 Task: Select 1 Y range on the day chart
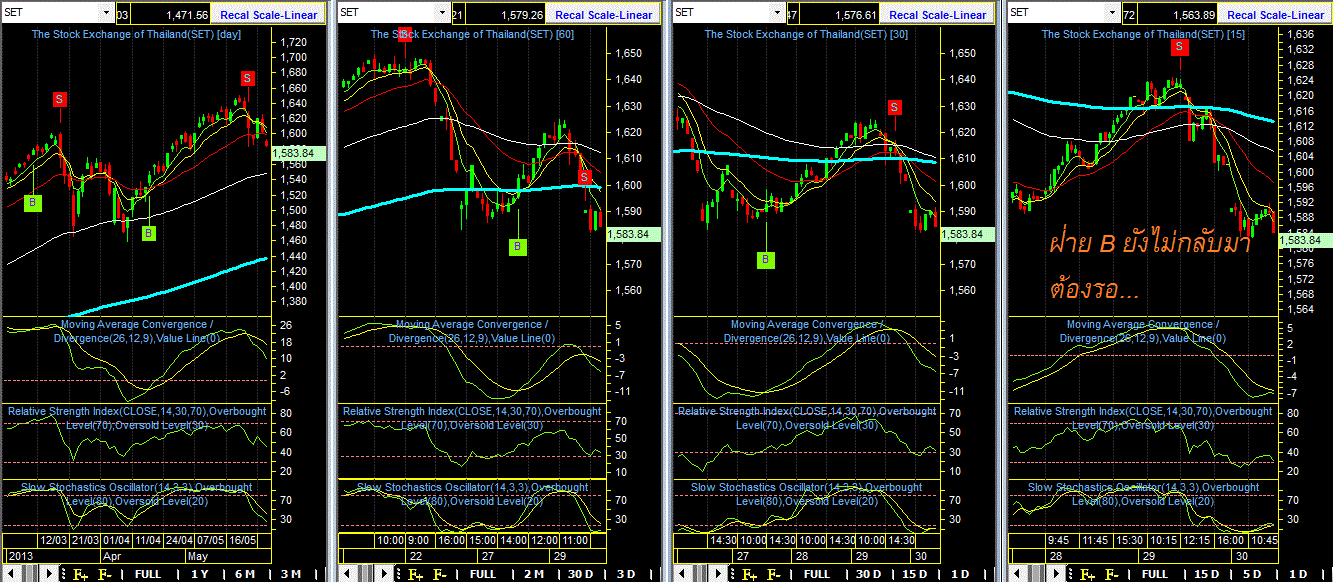click(199, 574)
